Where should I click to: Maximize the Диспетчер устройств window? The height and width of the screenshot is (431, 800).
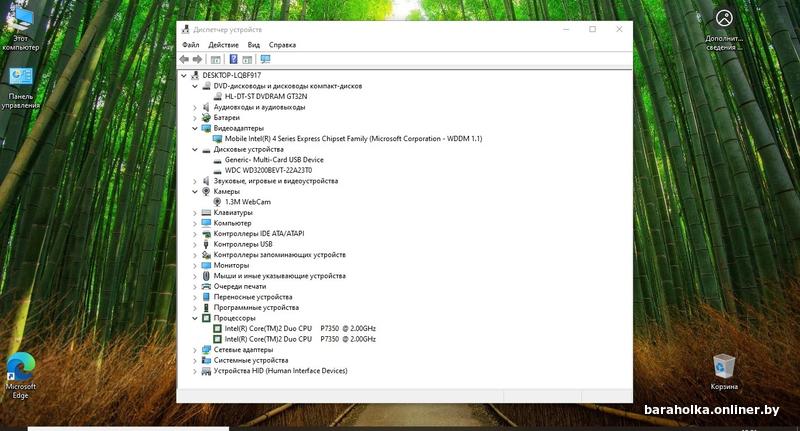[592, 29]
